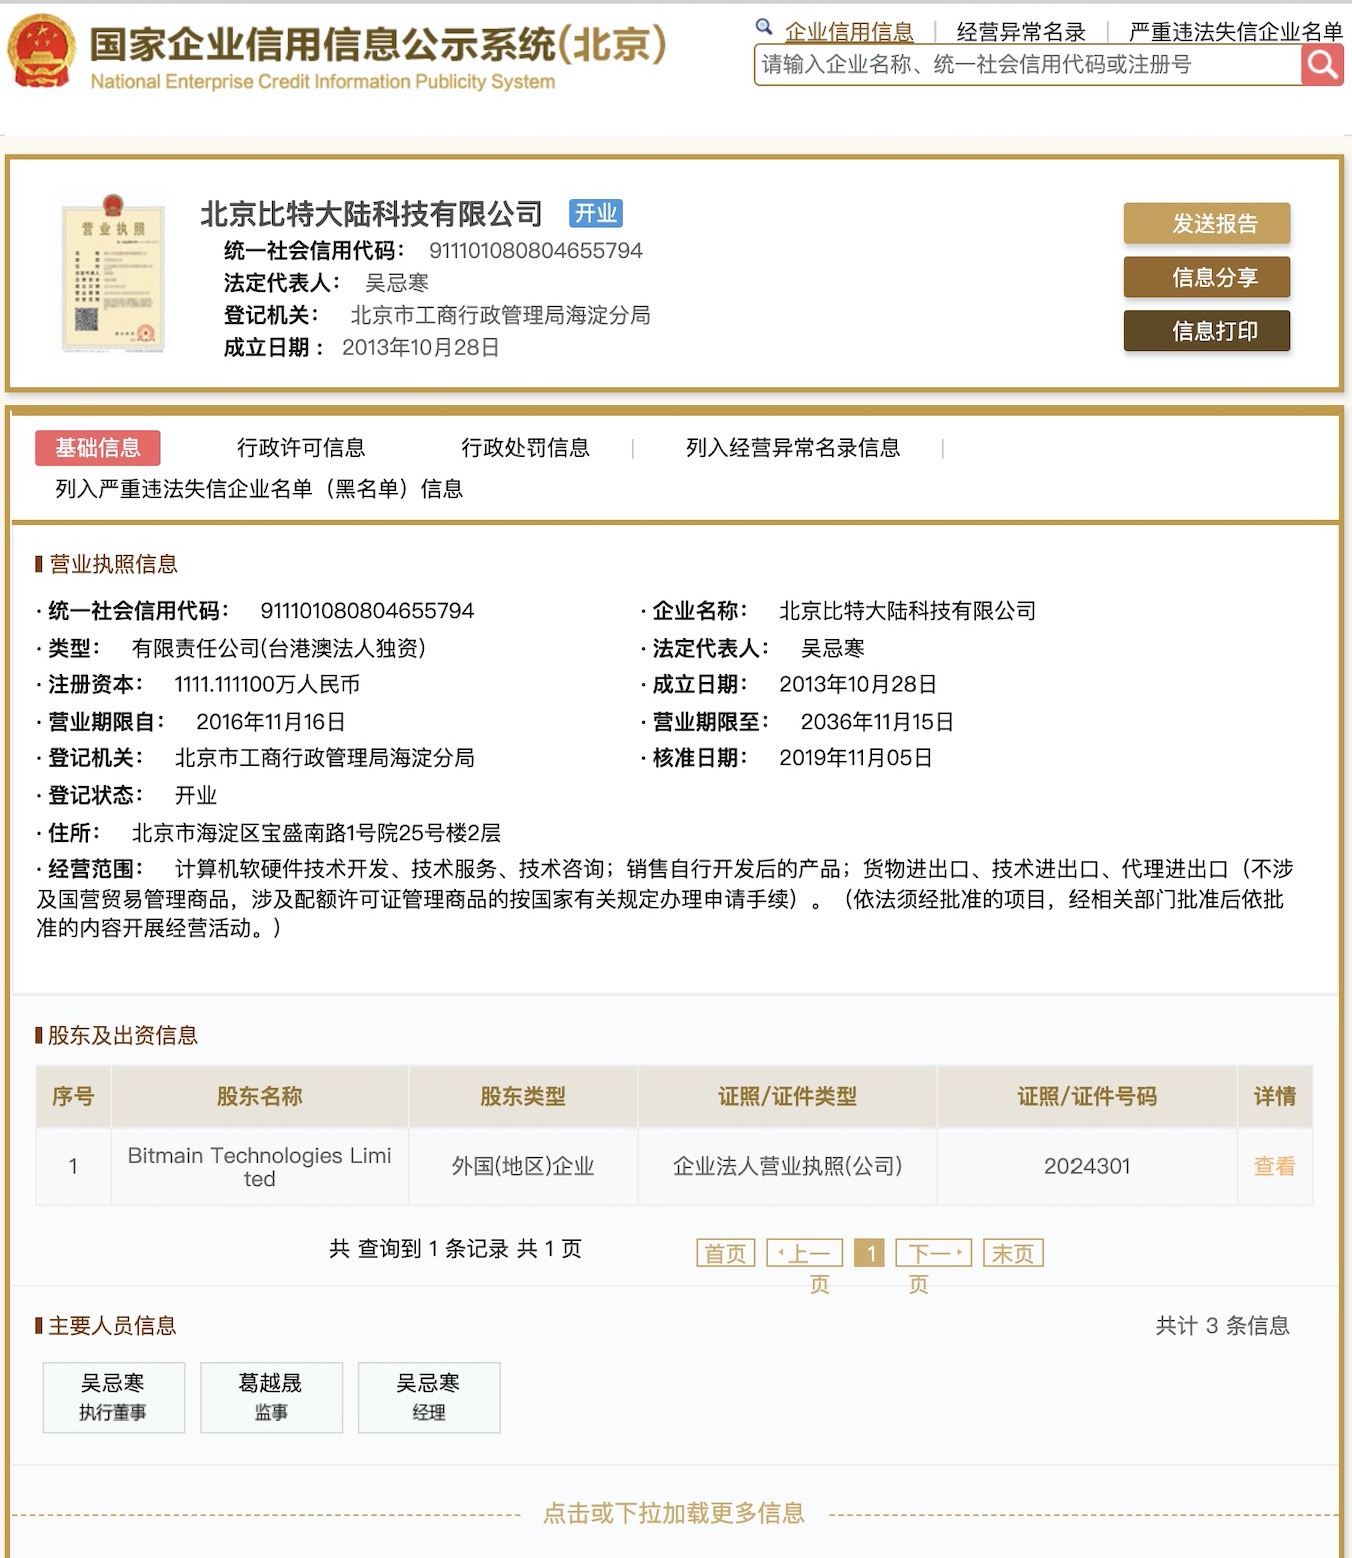Open the 葛越晟 监事 personnel card
Screen dimensions: 1352x1558
pos(271,1397)
